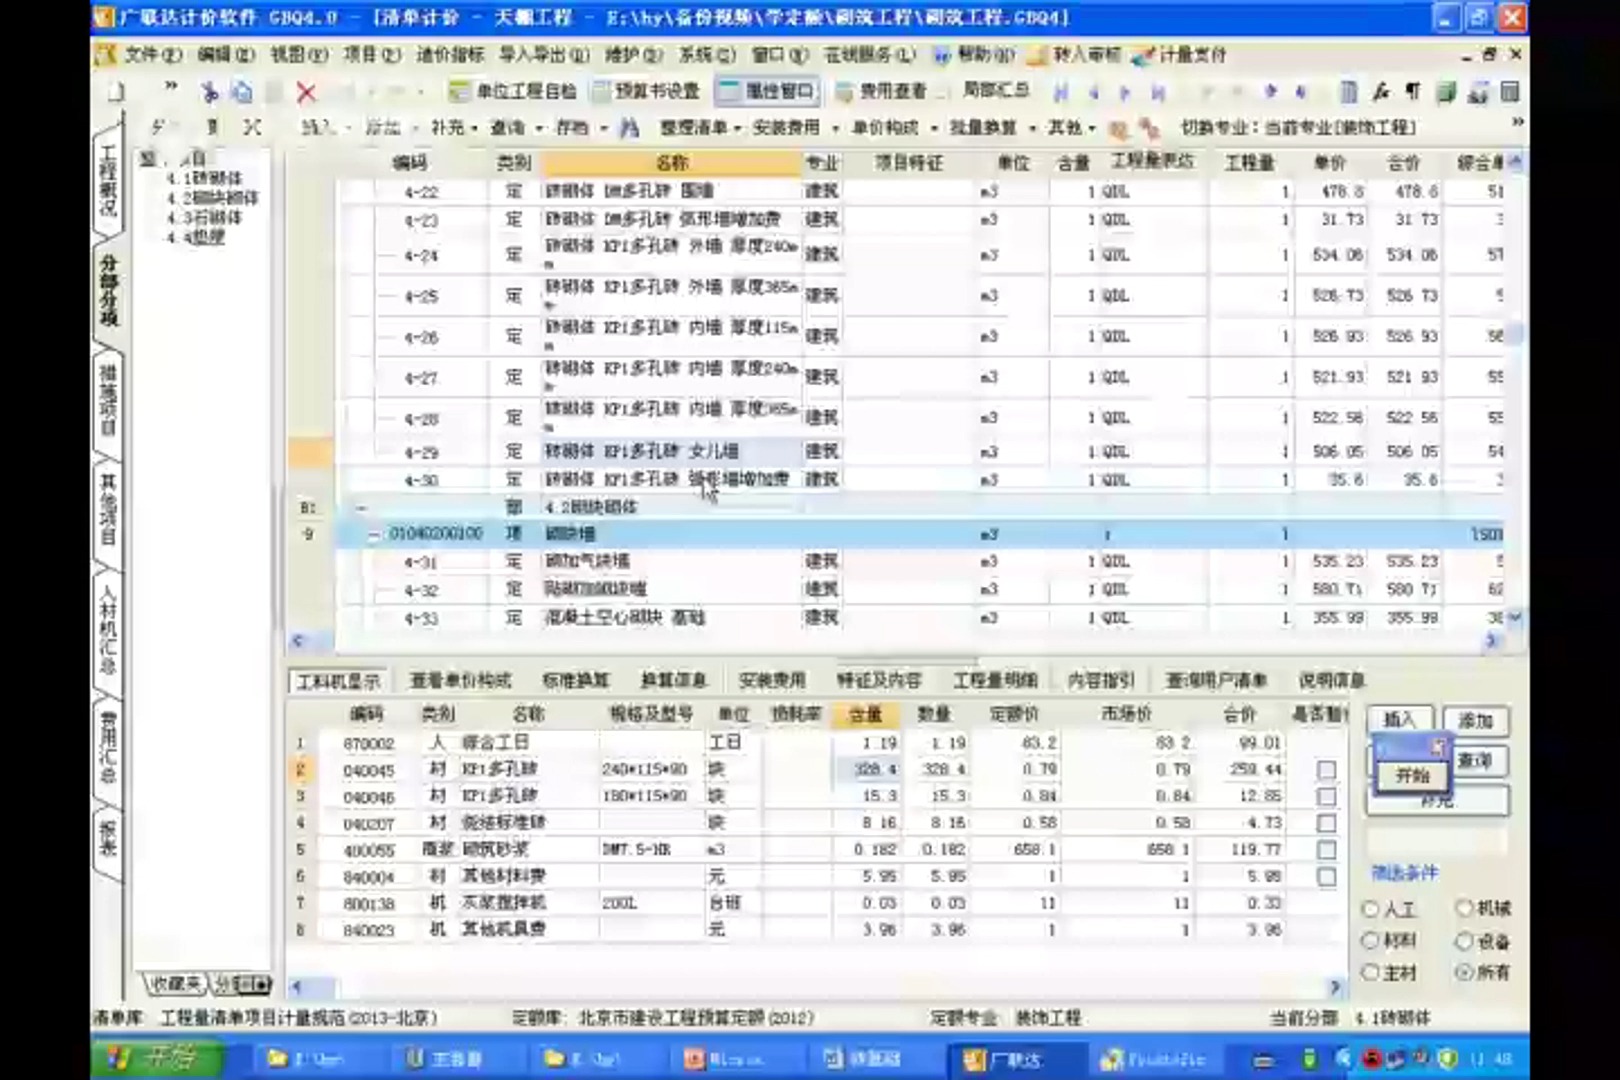The height and width of the screenshot is (1080, 1620).
Task: Open 费用查看 toolbar item
Action: coord(881,91)
